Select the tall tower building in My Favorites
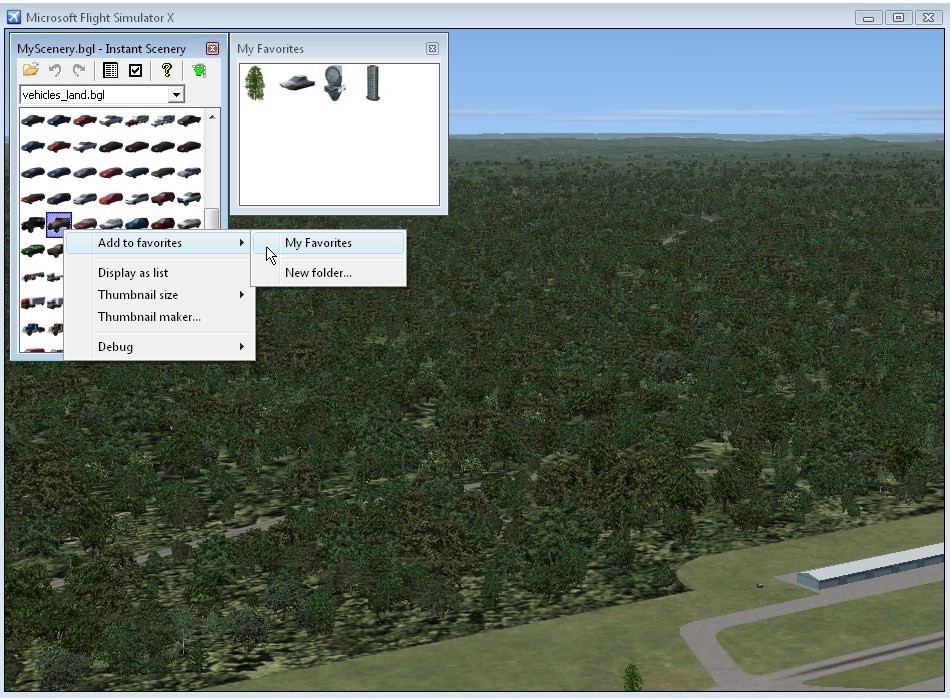The height and width of the screenshot is (700, 950). 373,84
